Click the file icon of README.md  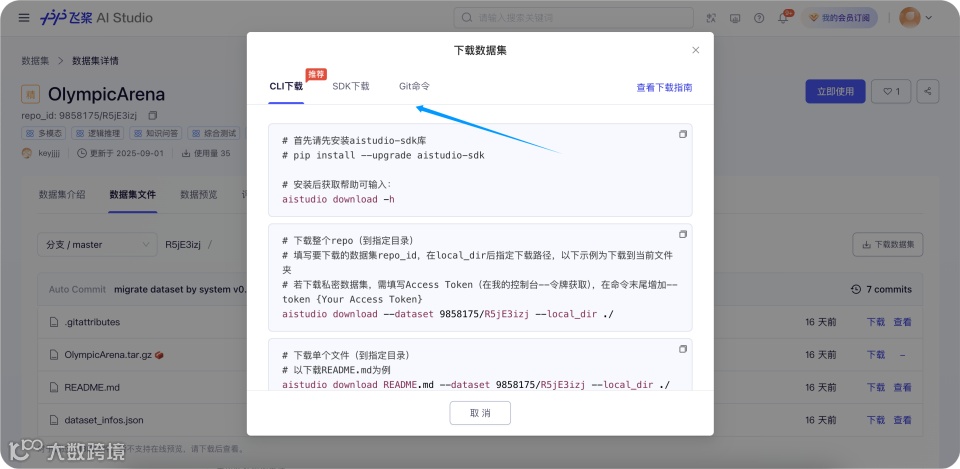53,388
